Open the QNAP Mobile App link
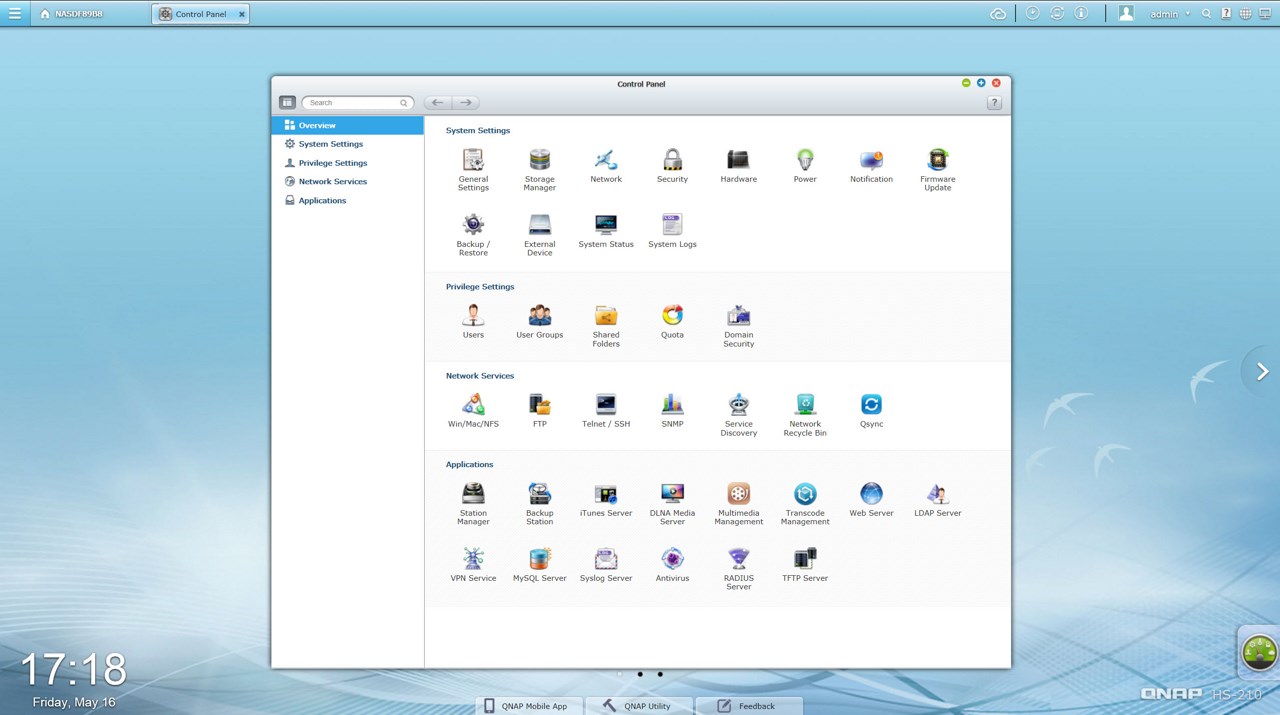Viewport: 1280px width, 715px height. point(528,706)
